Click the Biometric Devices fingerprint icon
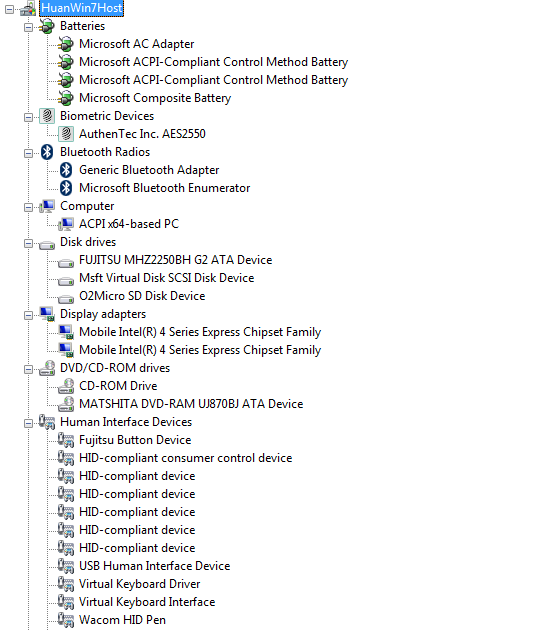 (x=47, y=116)
